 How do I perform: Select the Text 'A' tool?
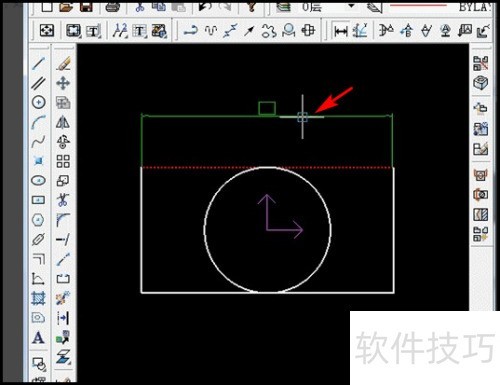tap(38, 337)
